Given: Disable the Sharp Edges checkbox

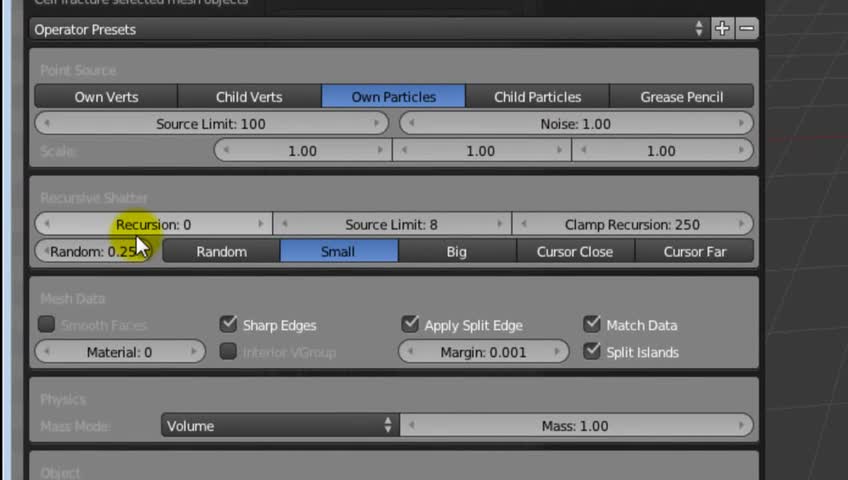Looking at the screenshot, I should click(228, 324).
